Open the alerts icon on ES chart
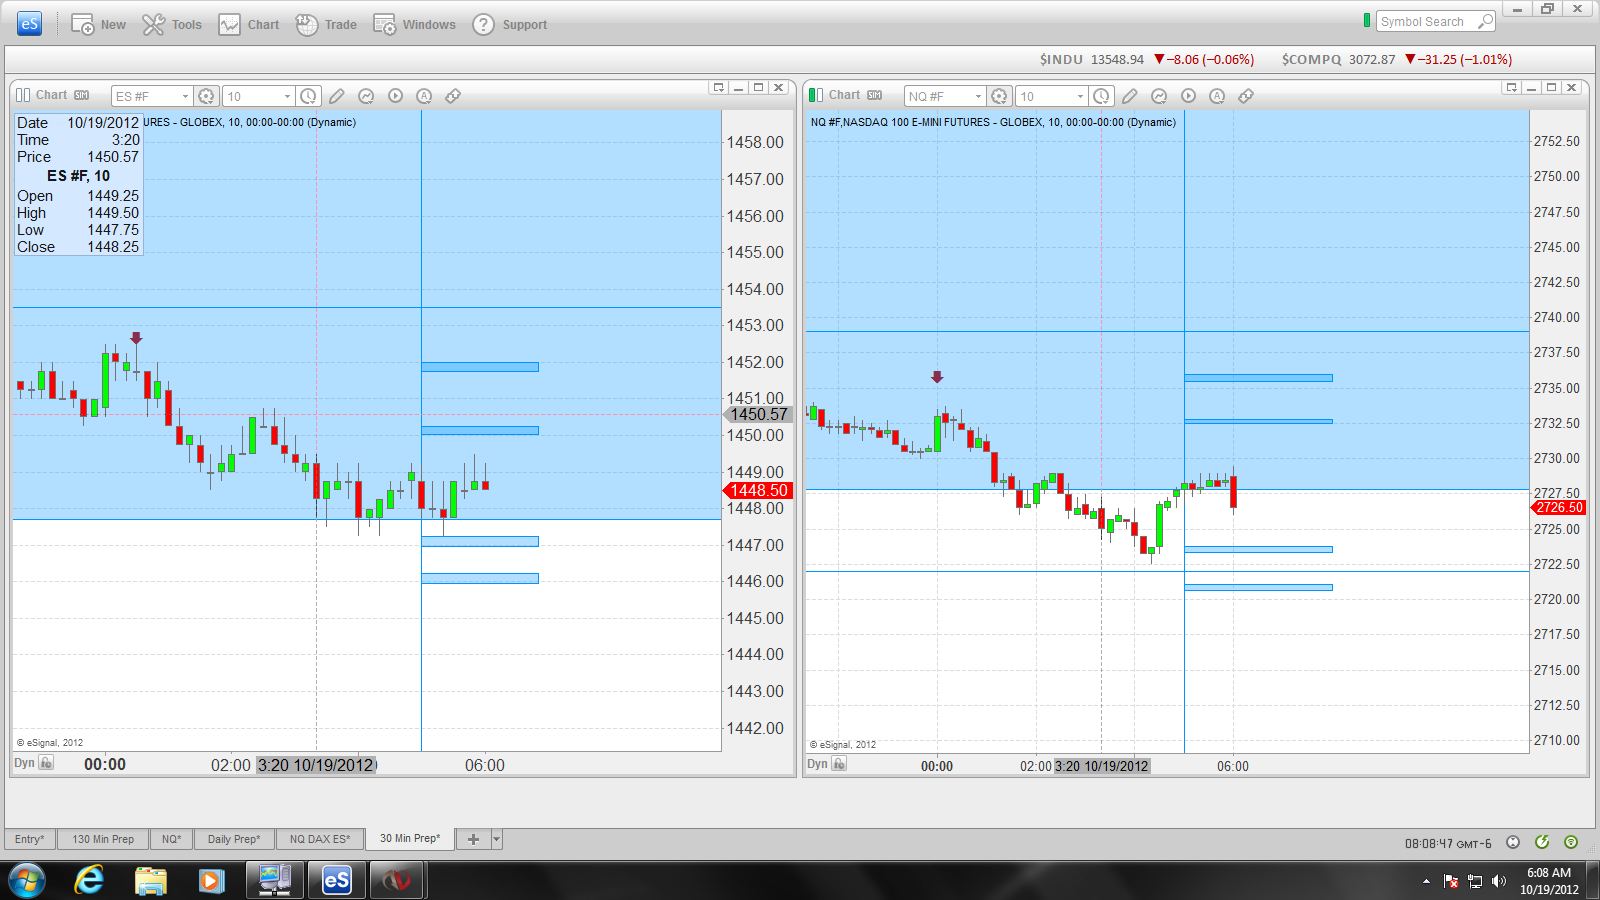 (424, 96)
